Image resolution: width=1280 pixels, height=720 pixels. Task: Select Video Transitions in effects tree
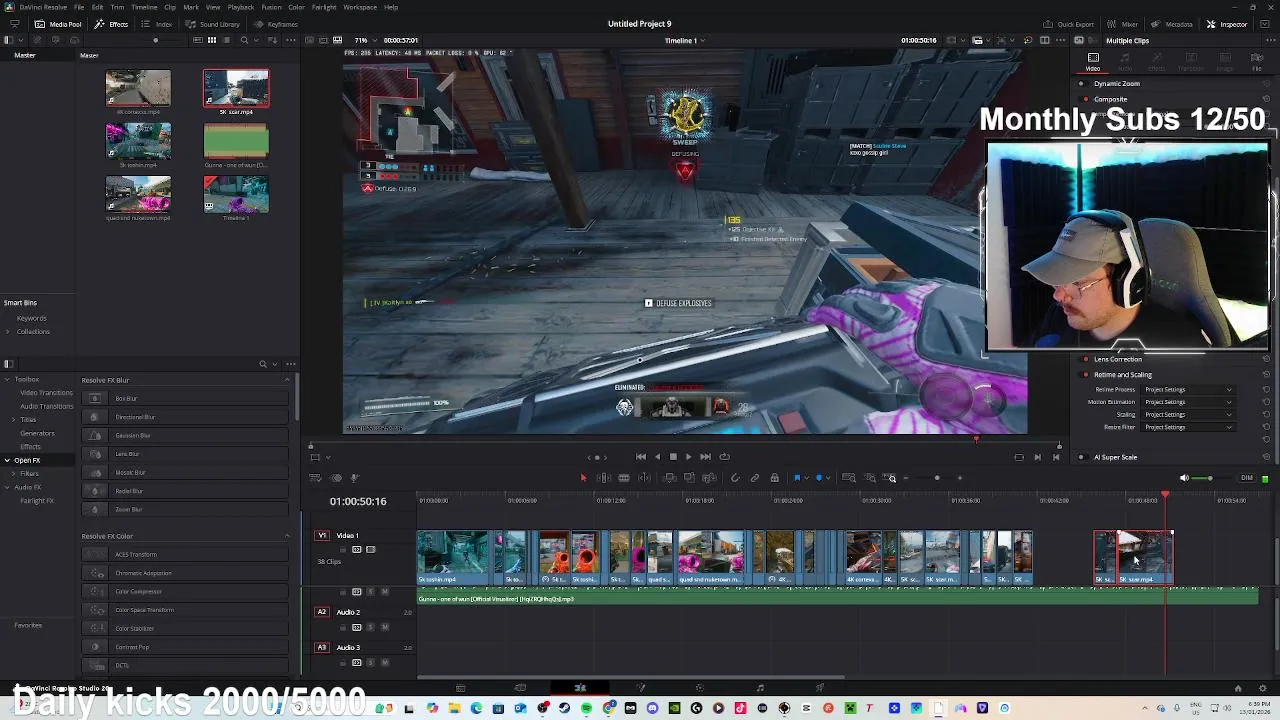tap(46, 393)
